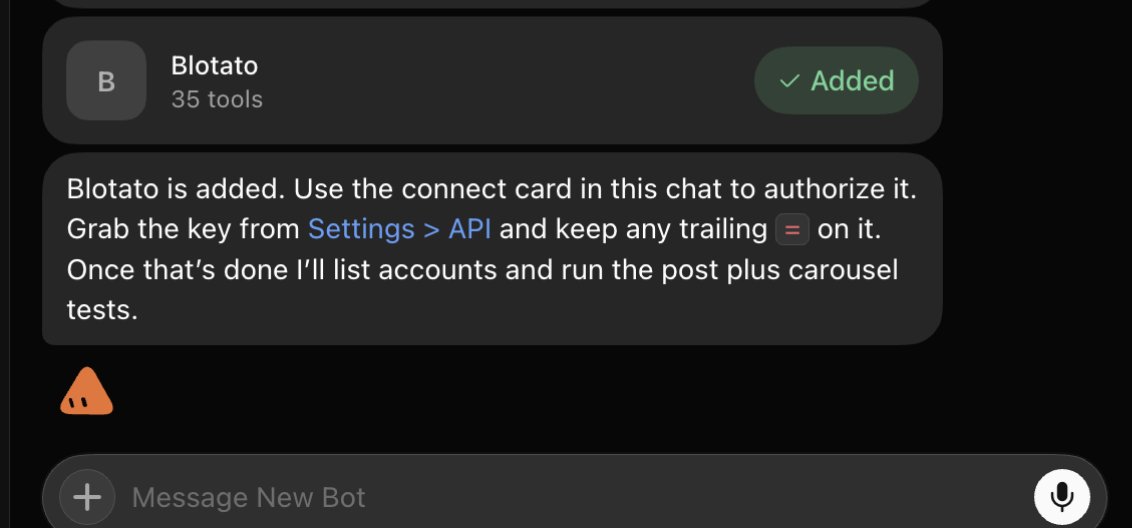Open the Settings > API link

click(x=399, y=229)
